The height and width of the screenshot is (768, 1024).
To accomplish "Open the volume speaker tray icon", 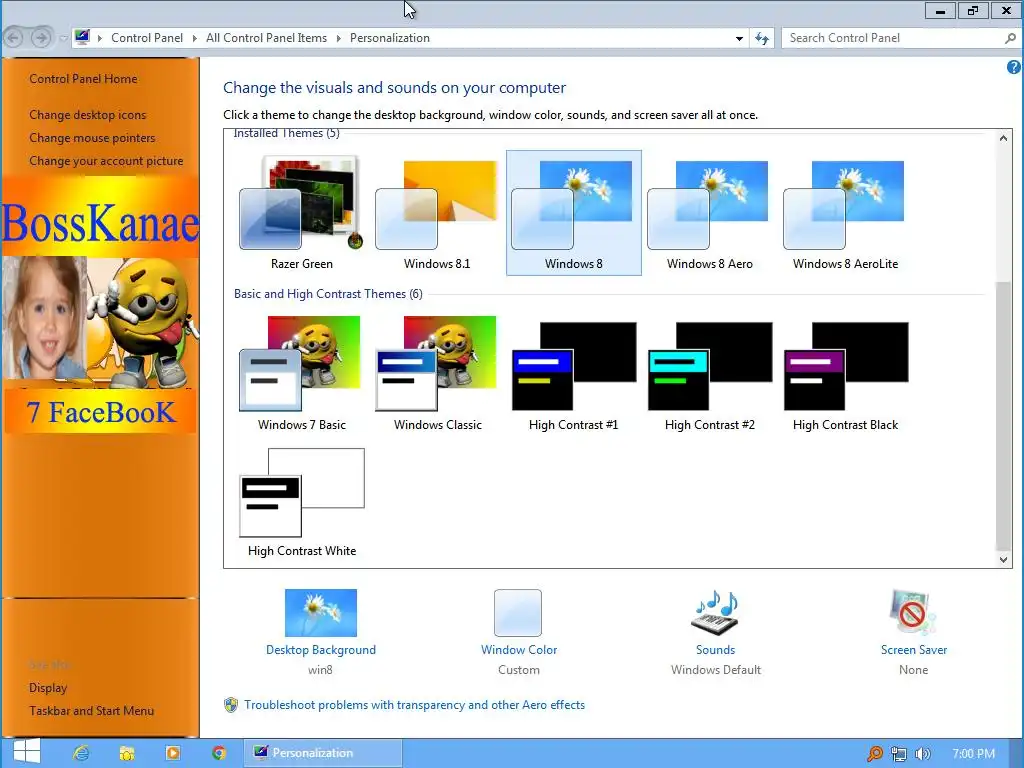I will point(922,754).
